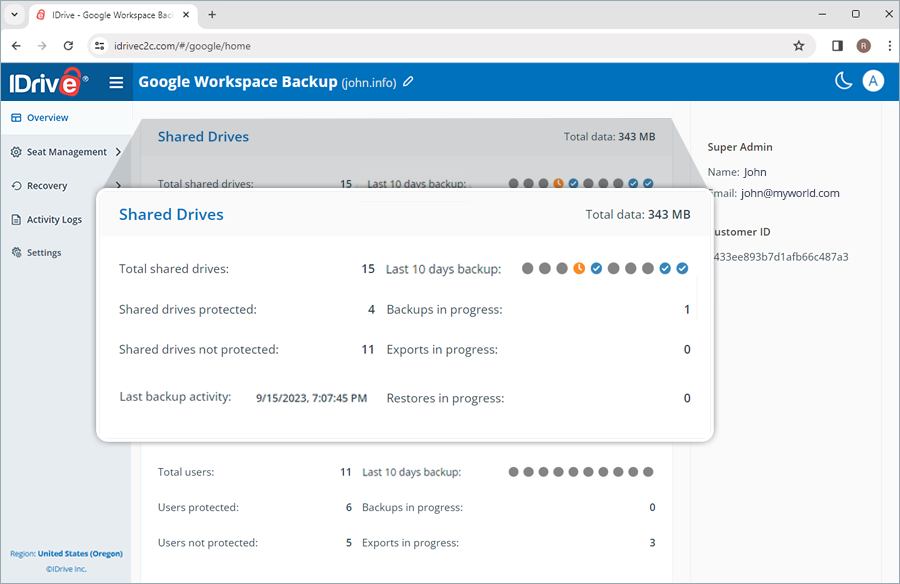Click the date 9/15/2023, 7:07:45 PM
This screenshot has height=584, width=900.
coord(311,398)
